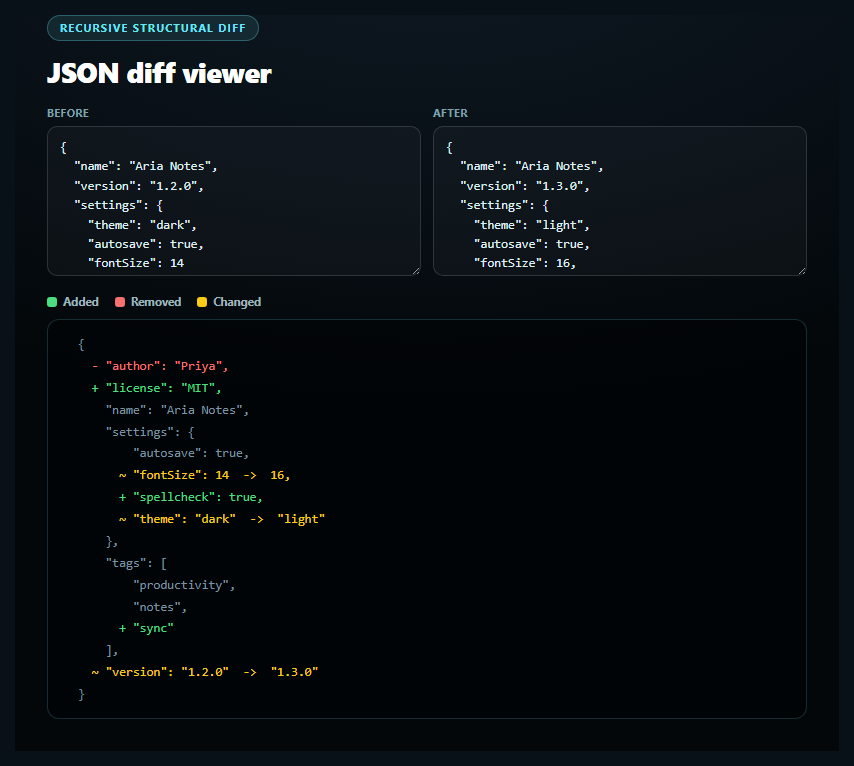The height and width of the screenshot is (766, 854).
Task: Click inside the AFTER JSON textarea
Action: 619,201
